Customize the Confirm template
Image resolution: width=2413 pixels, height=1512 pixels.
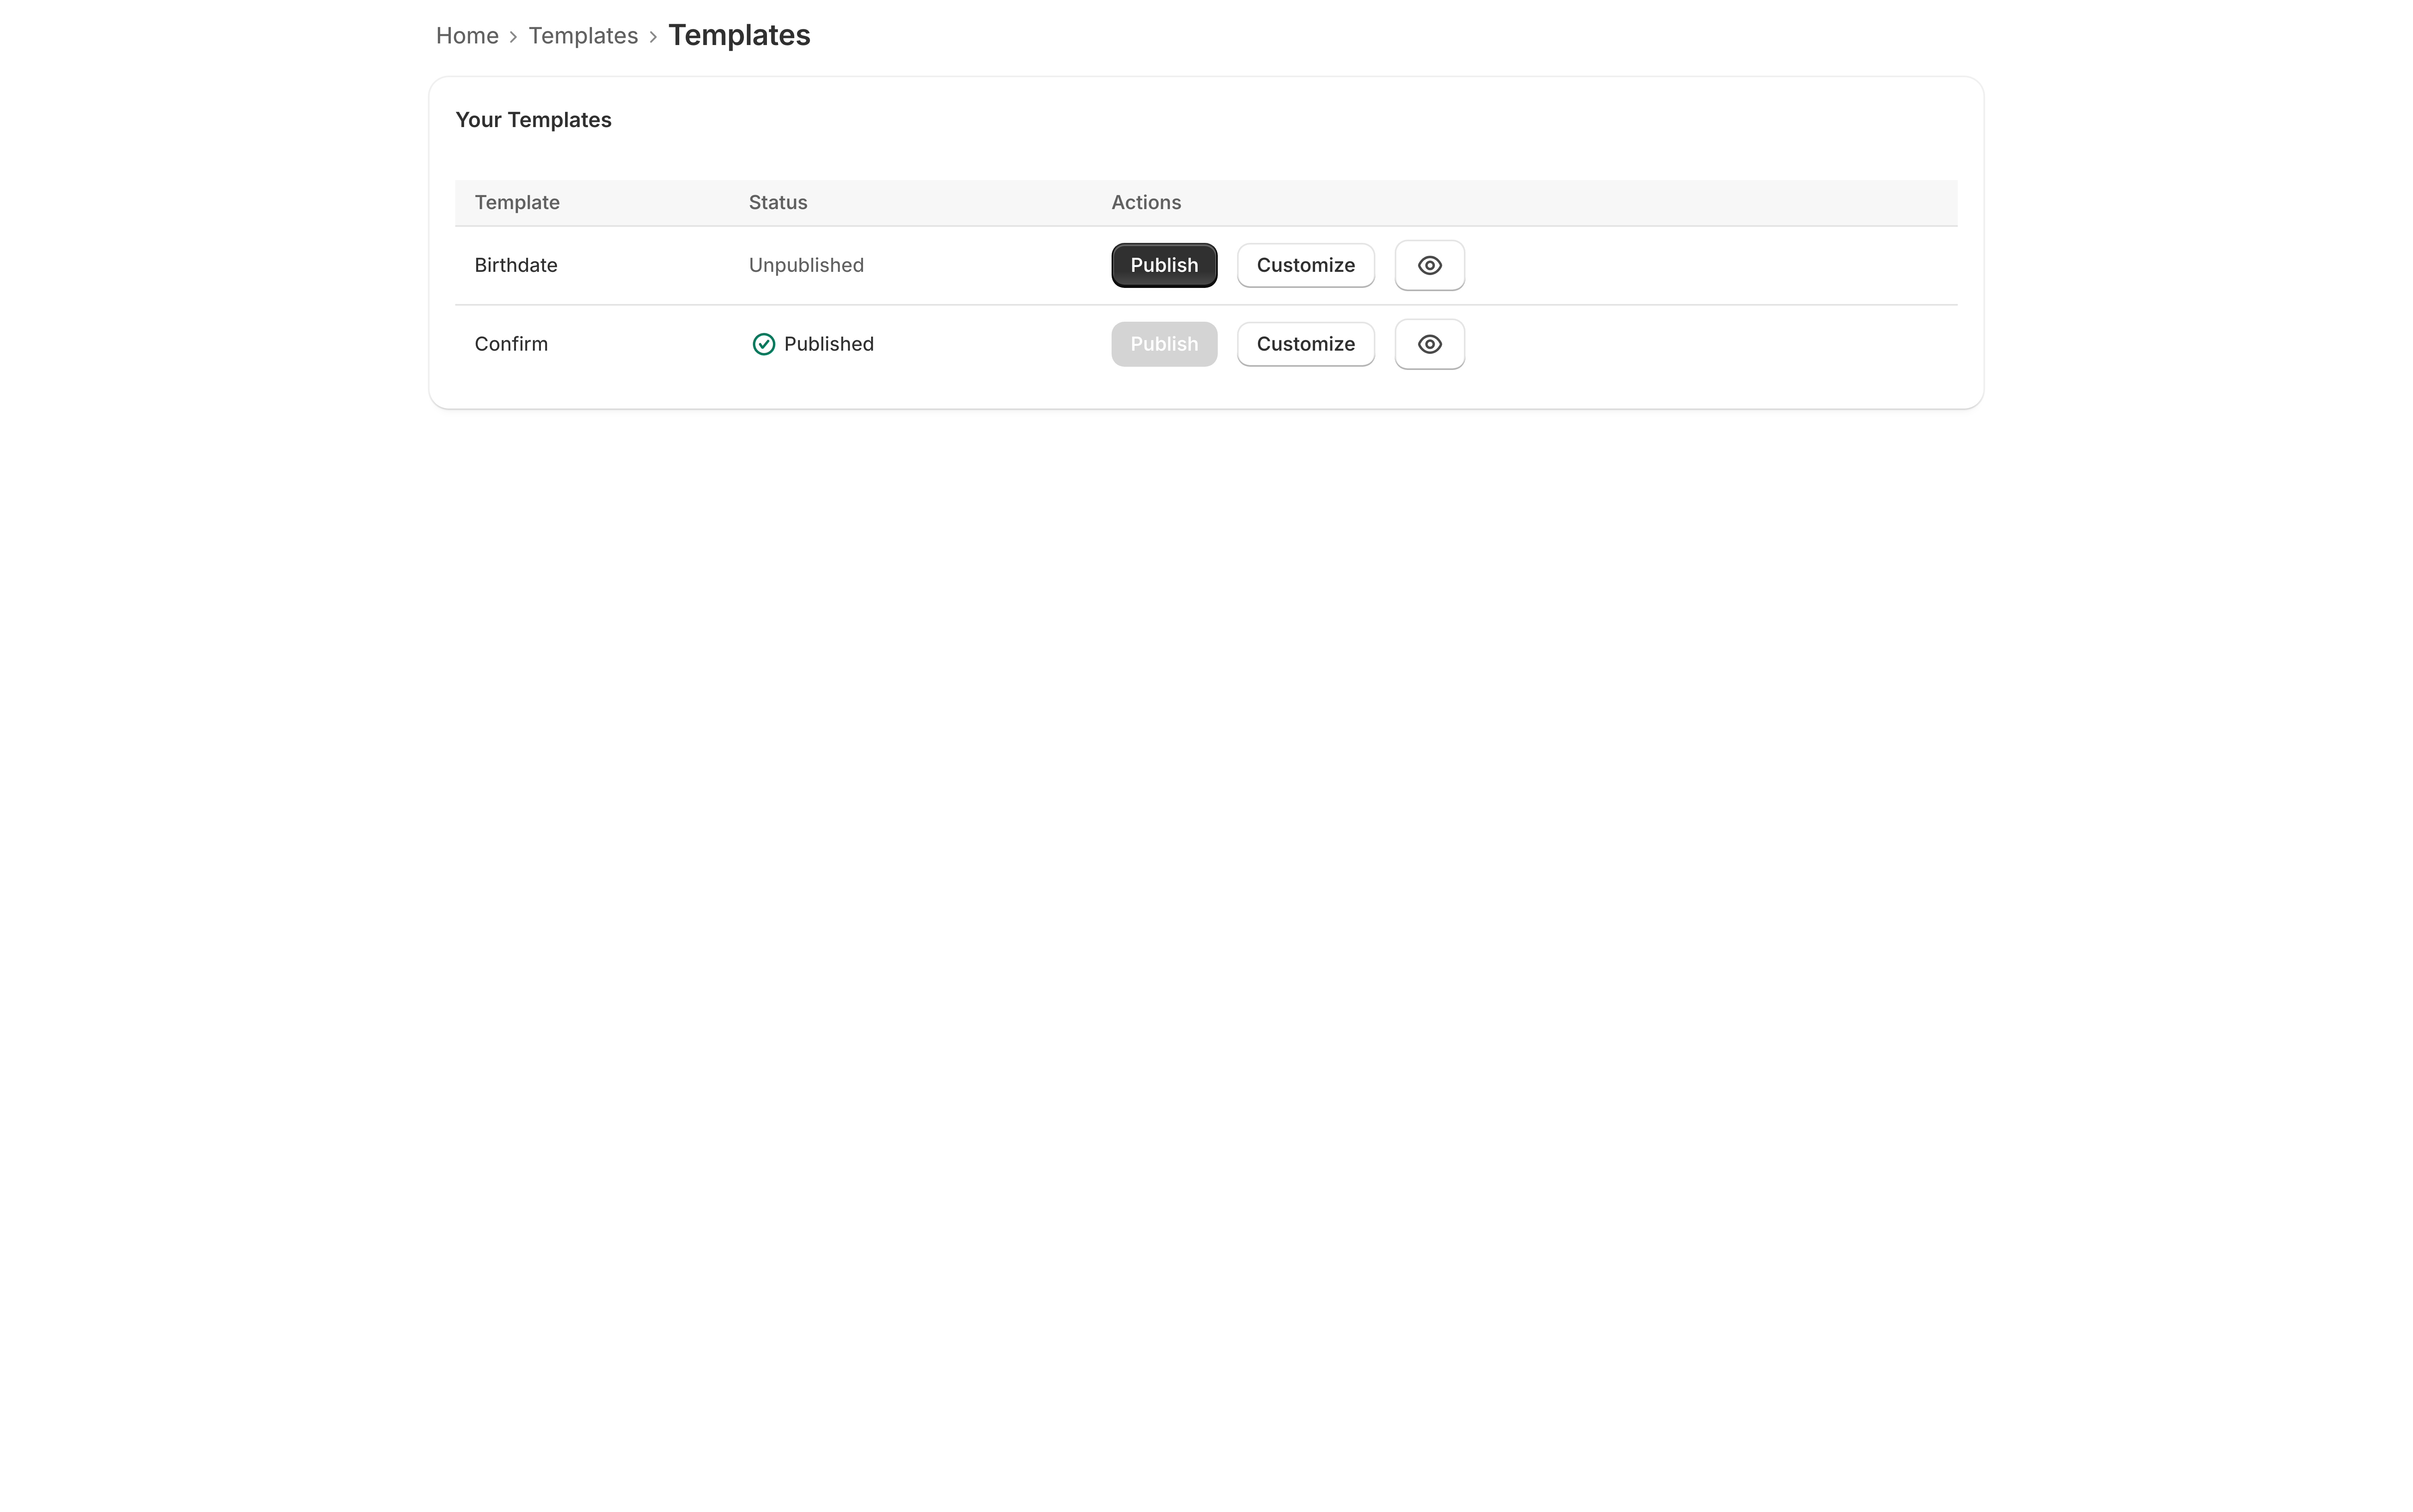coord(1305,344)
